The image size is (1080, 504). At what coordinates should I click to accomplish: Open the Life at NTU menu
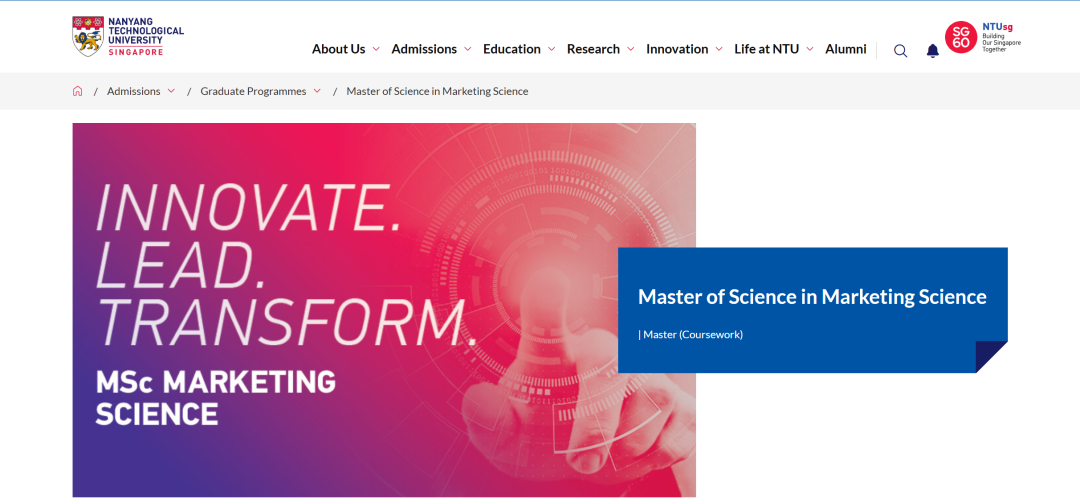[767, 49]
